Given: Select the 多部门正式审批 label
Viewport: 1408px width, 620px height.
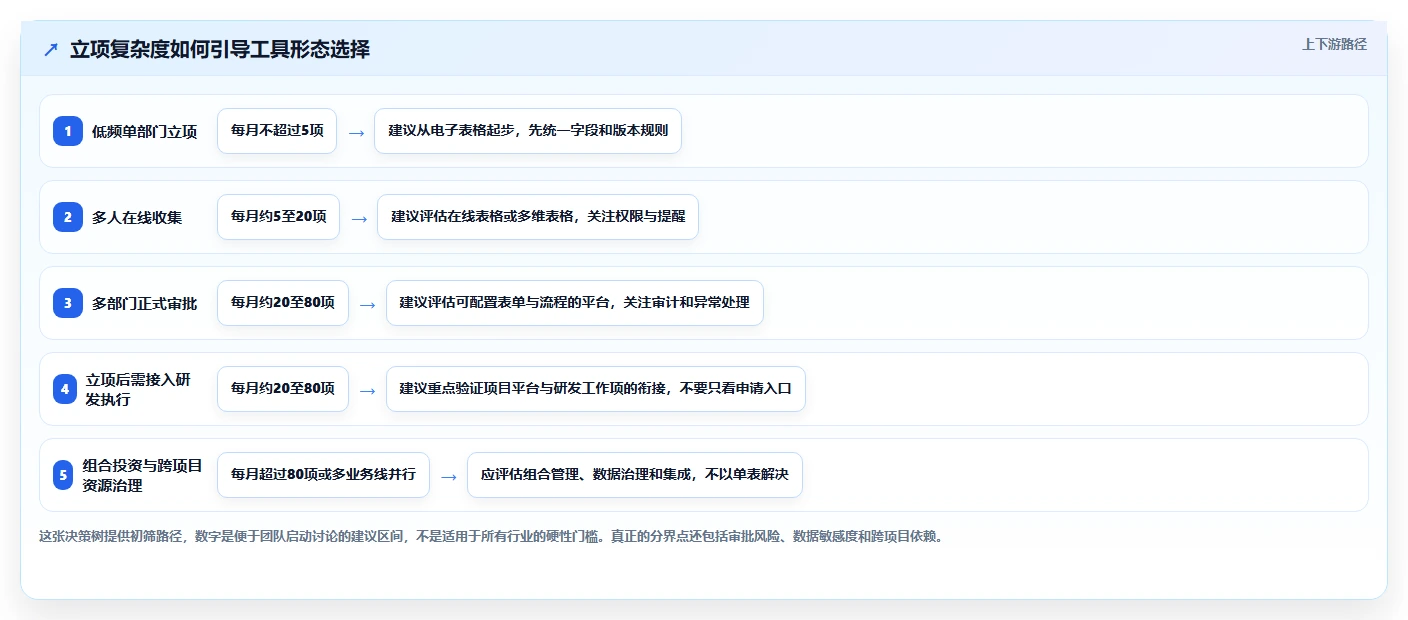Looking at the screenshot, I should click(x=145, y=303).
